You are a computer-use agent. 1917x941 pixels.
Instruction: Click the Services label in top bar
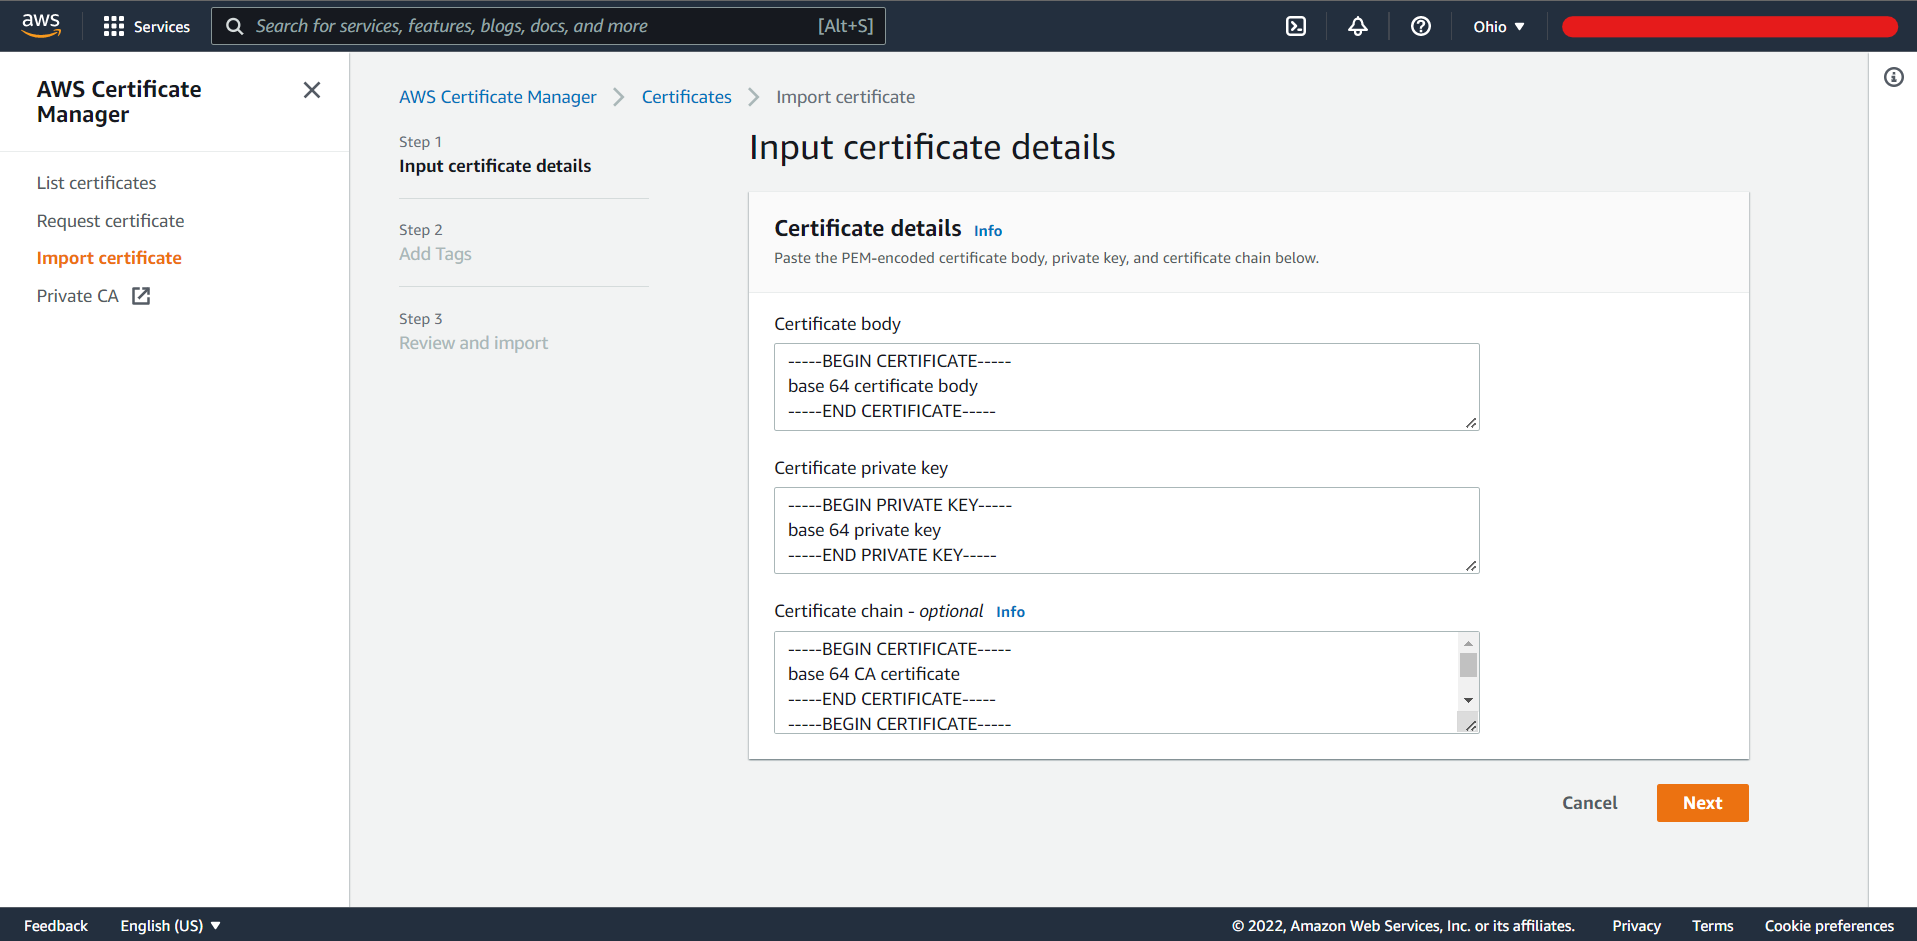[x=162, y=27]
